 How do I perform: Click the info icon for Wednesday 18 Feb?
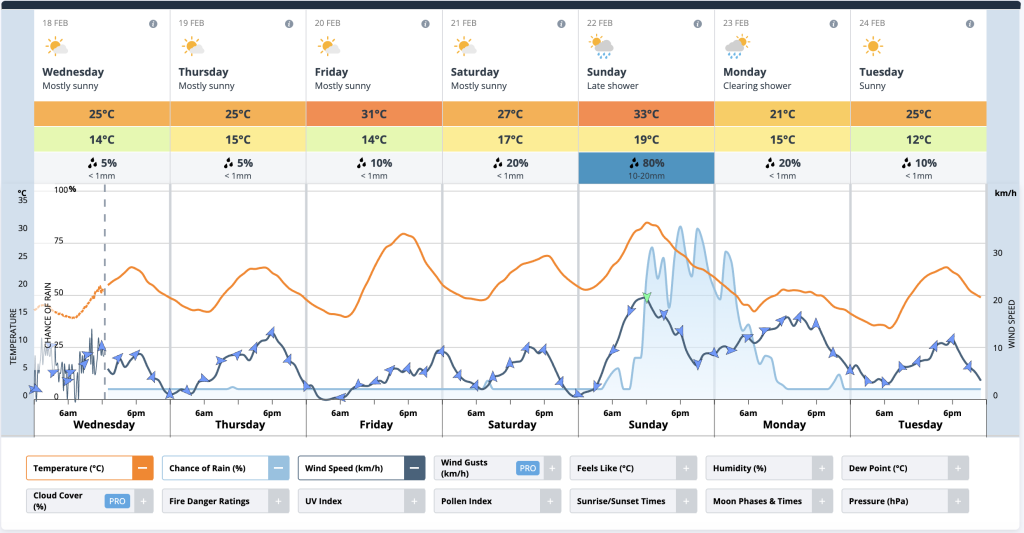click(x=153, y=23)
